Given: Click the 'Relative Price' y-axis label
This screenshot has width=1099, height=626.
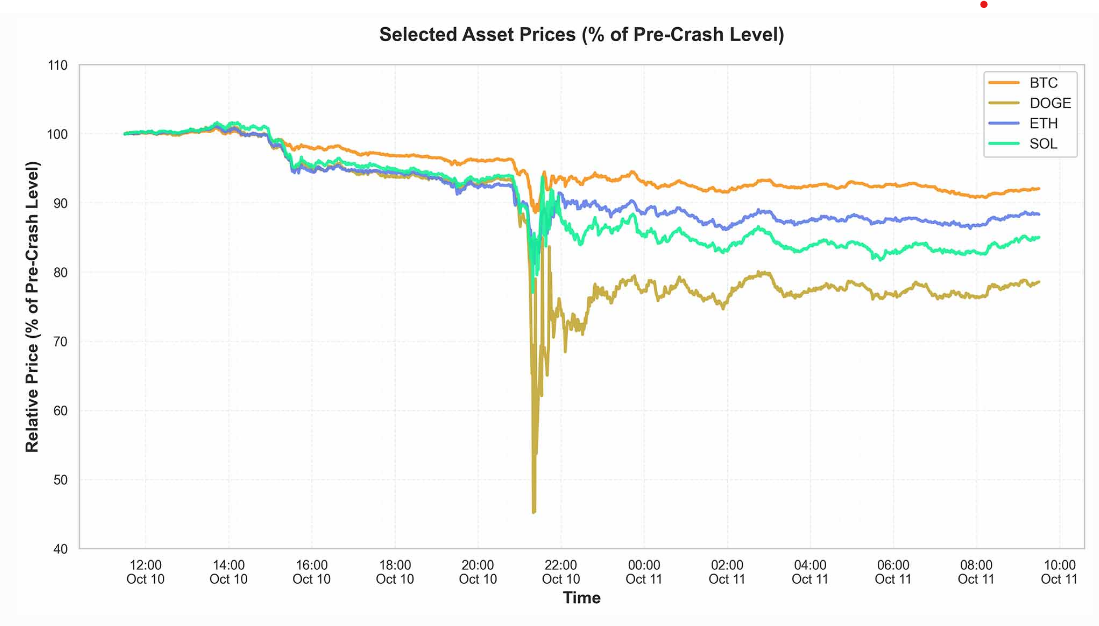Looking at the screenshot, I should [x=33, y=306].
